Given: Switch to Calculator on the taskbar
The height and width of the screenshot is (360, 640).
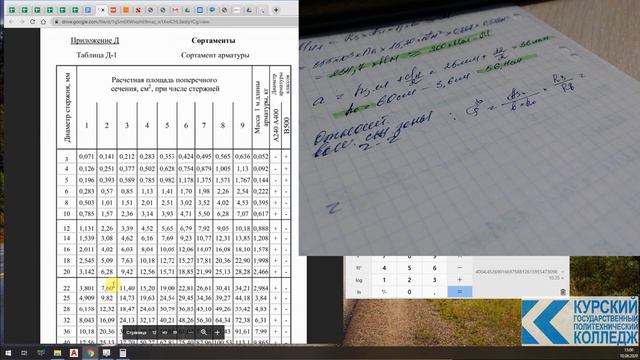Looking at the screenshot, I should 122,353.
